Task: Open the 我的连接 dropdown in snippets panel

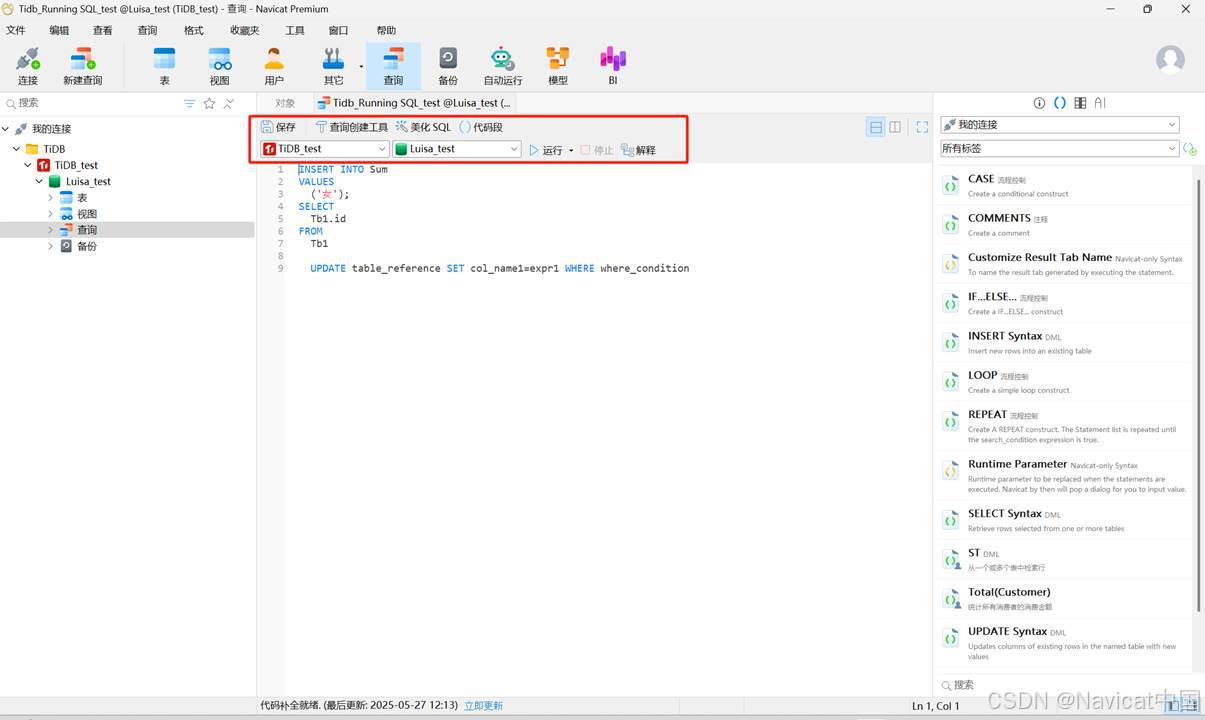Action: (1059, 125)
